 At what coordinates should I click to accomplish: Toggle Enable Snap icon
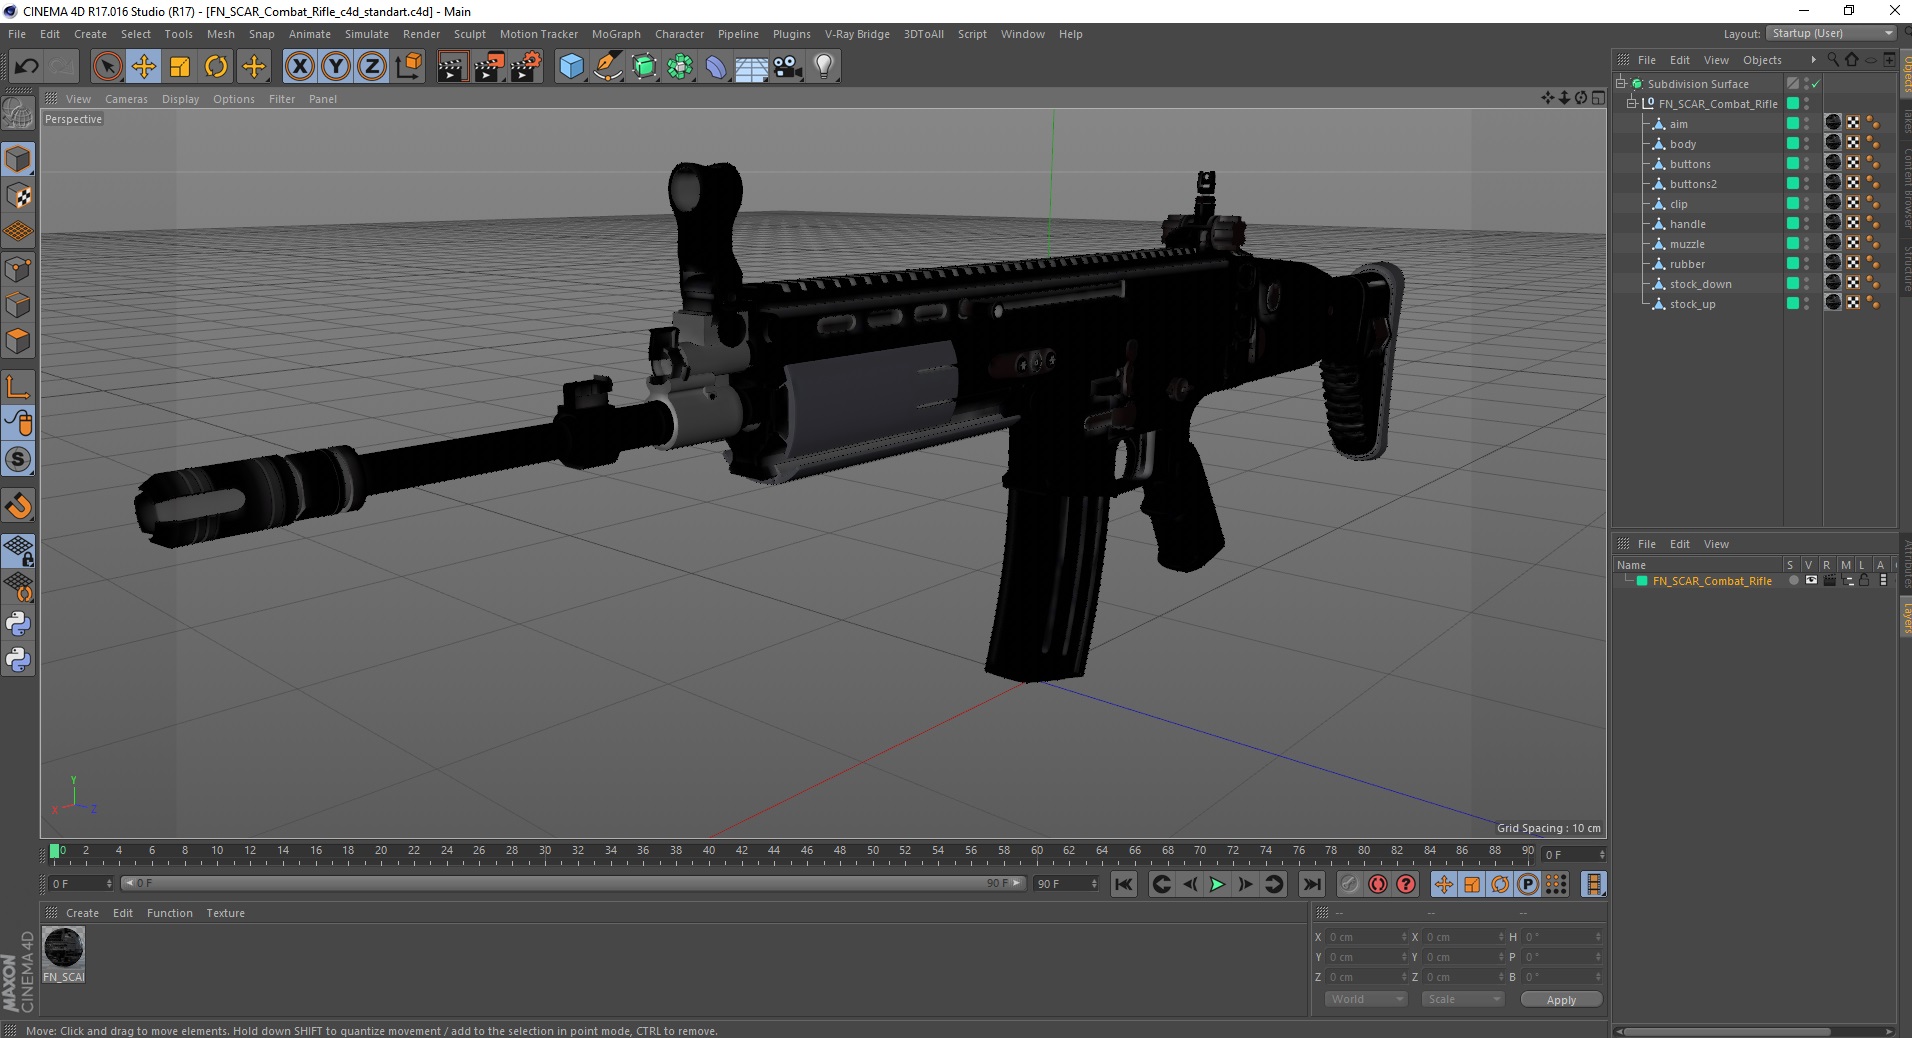point(18,506)
